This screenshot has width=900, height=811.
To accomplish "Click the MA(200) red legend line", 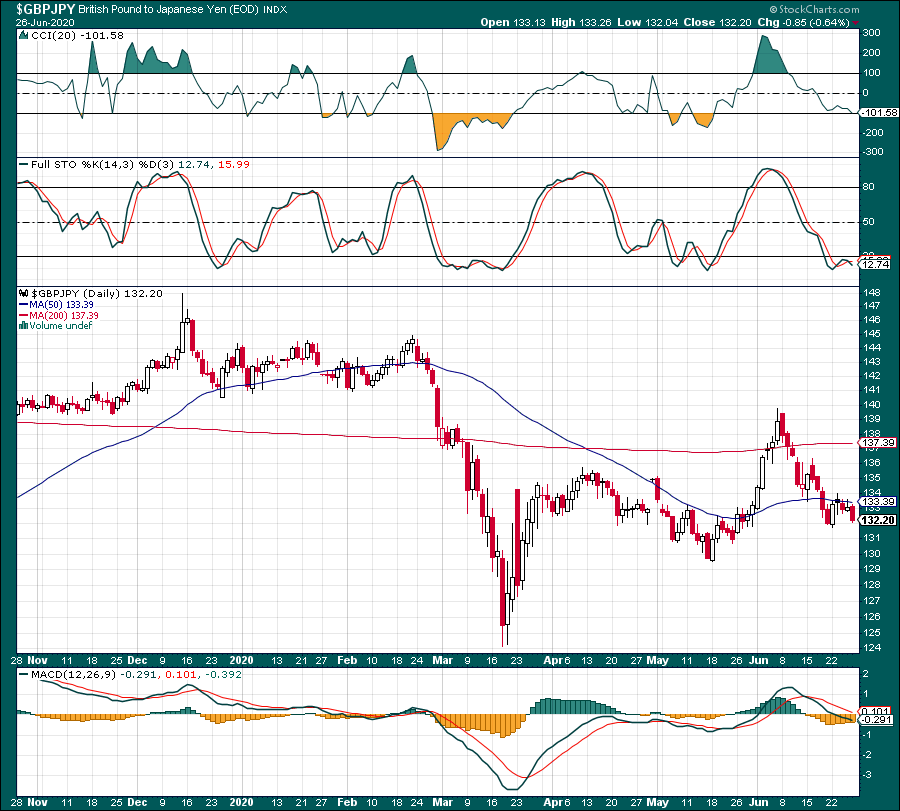I will (x=24, y=315).
